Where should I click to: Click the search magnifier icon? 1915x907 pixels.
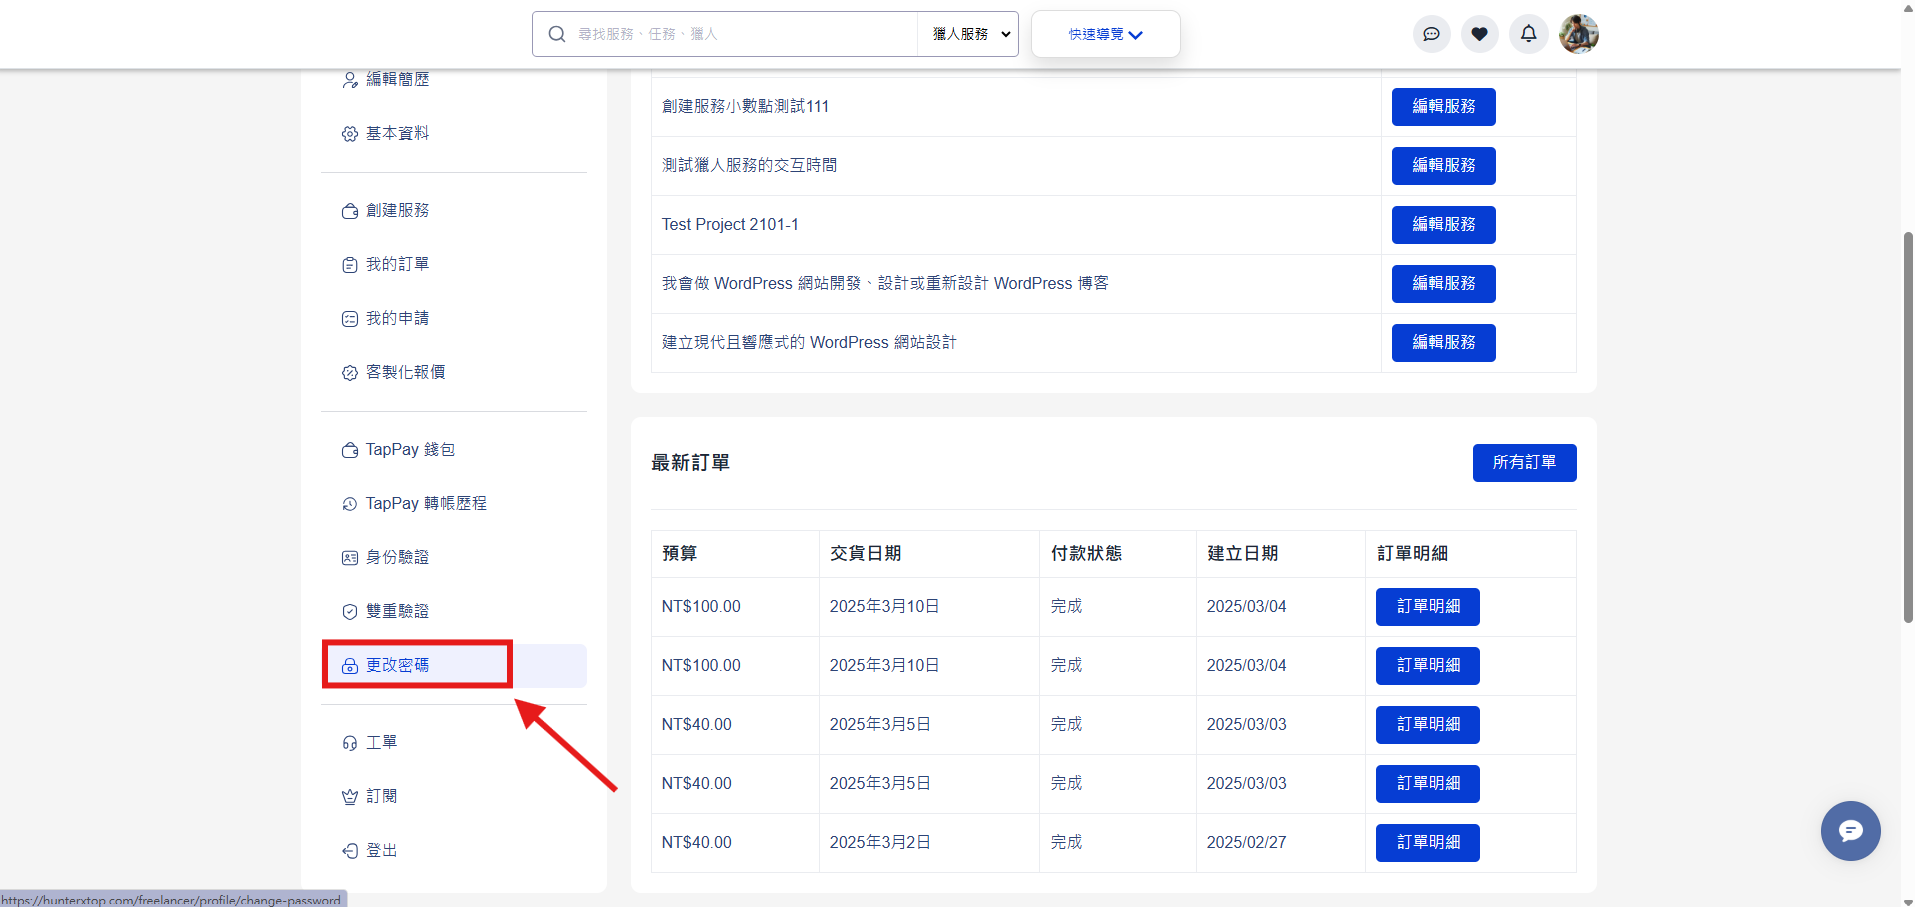coord(557,34)
